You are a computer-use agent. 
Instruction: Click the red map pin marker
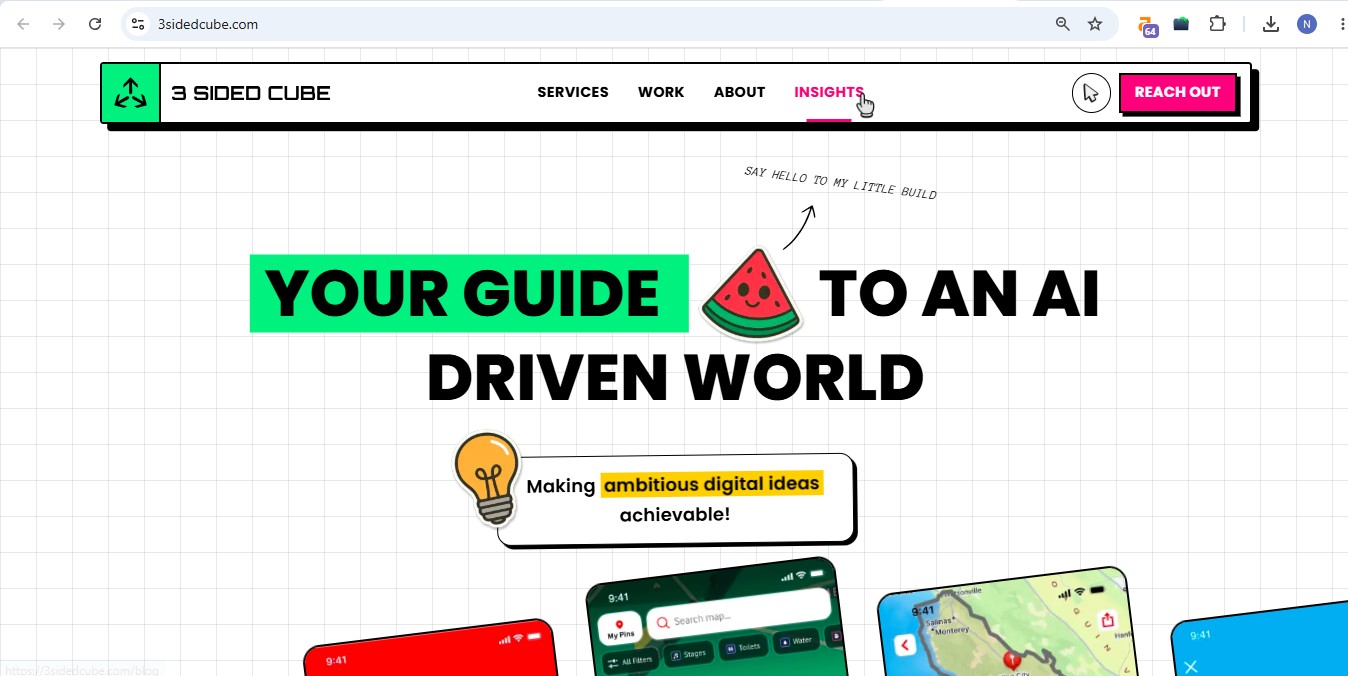1011,660
